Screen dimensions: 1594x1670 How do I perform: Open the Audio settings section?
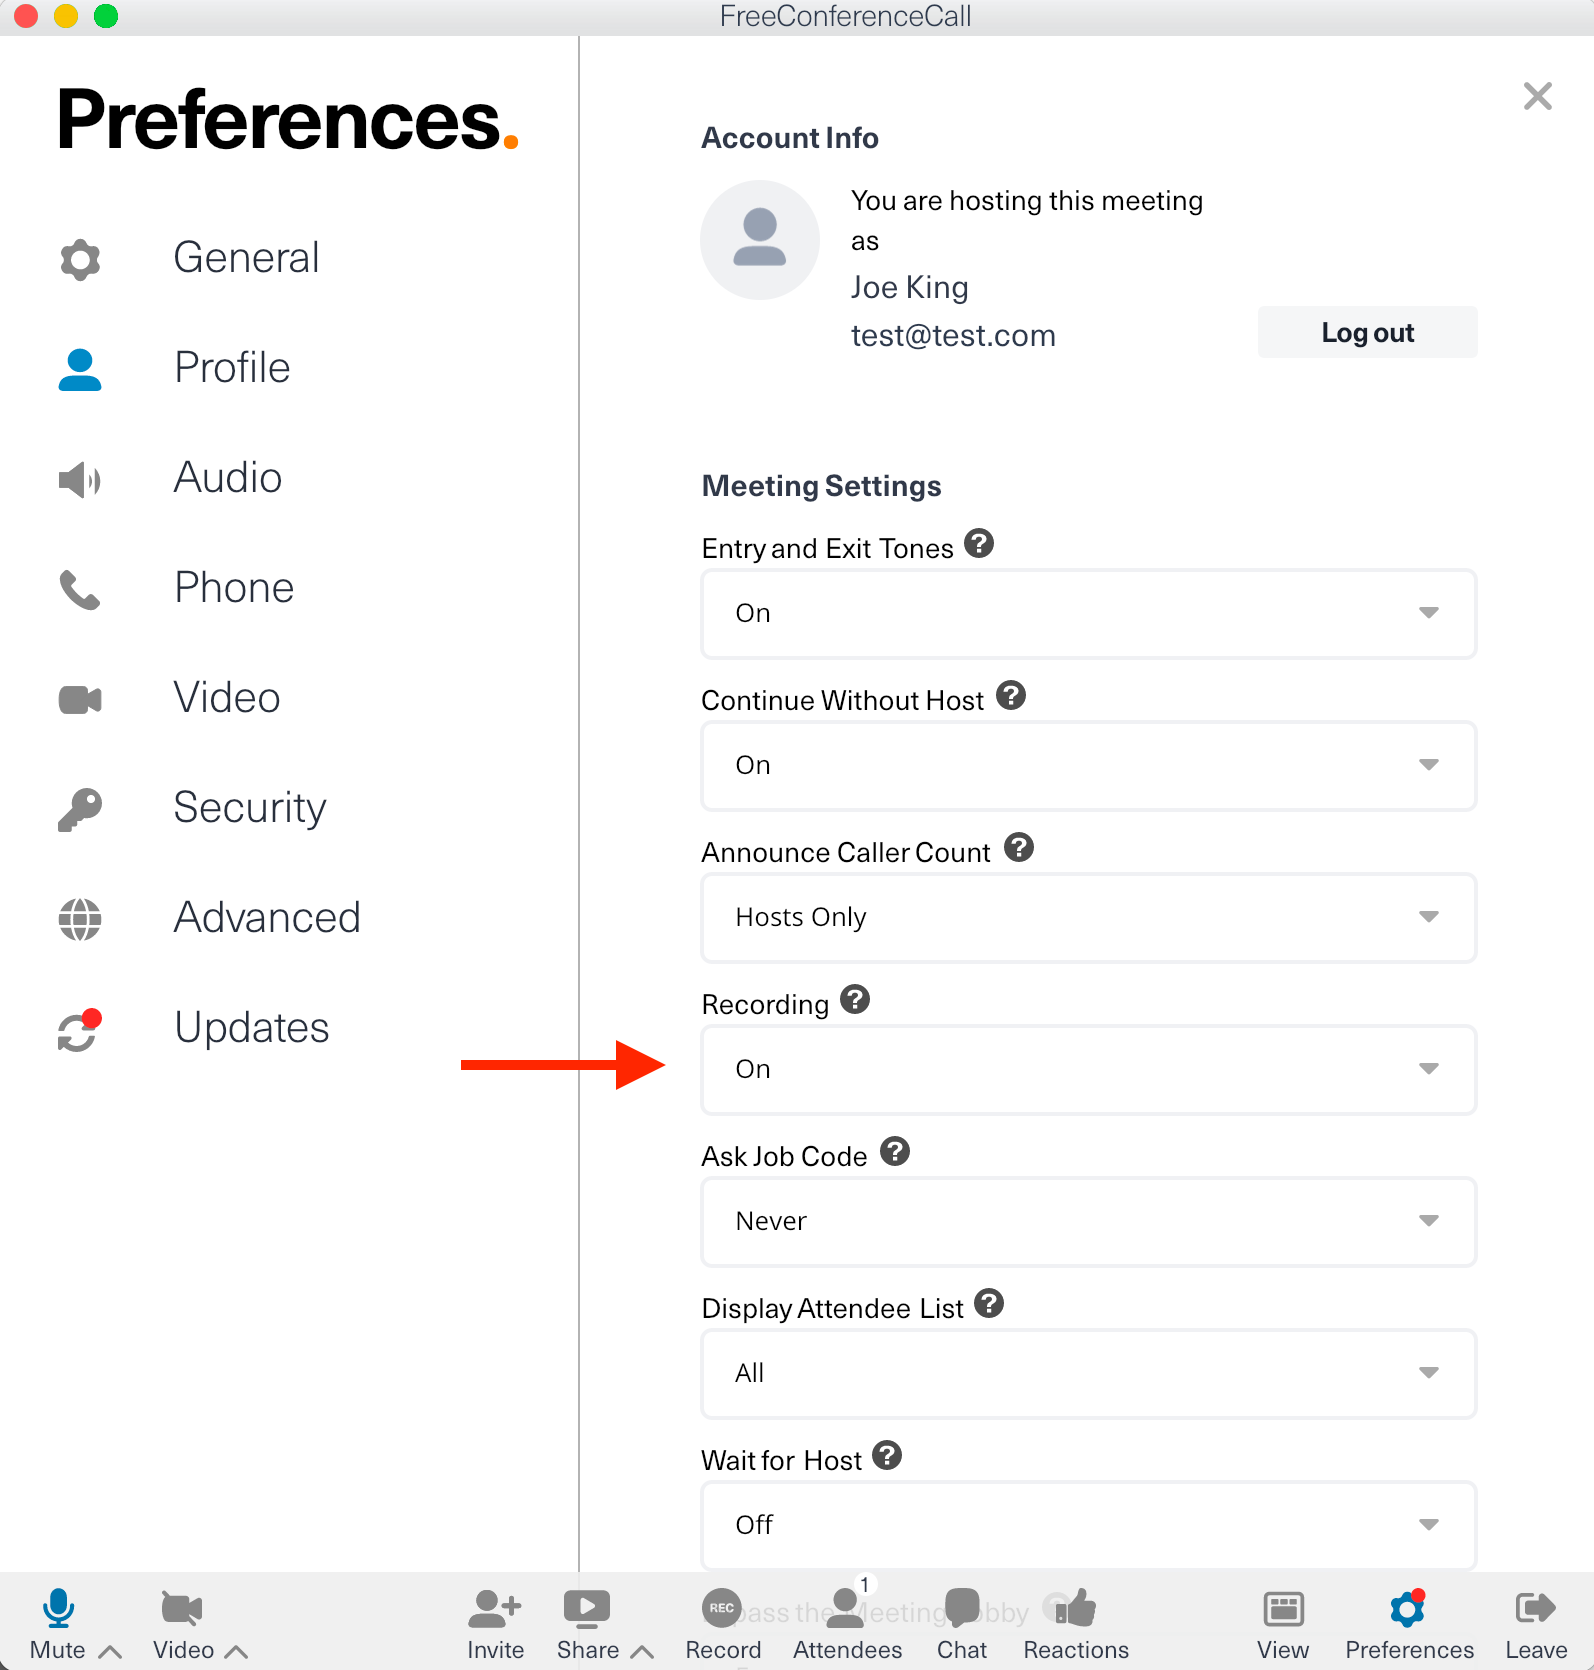[227, 478]
